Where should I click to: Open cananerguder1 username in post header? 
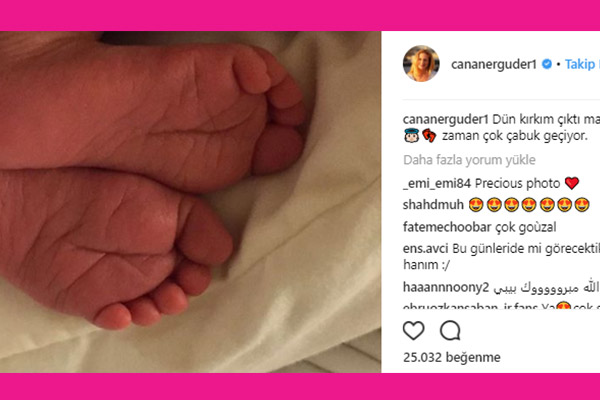click(494, 64)
